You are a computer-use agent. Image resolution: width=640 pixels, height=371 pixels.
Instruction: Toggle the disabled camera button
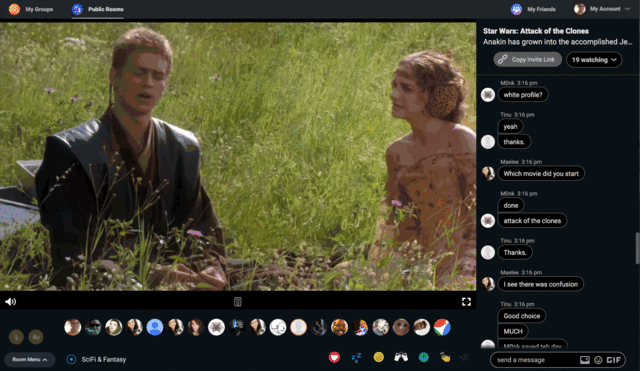36,337
